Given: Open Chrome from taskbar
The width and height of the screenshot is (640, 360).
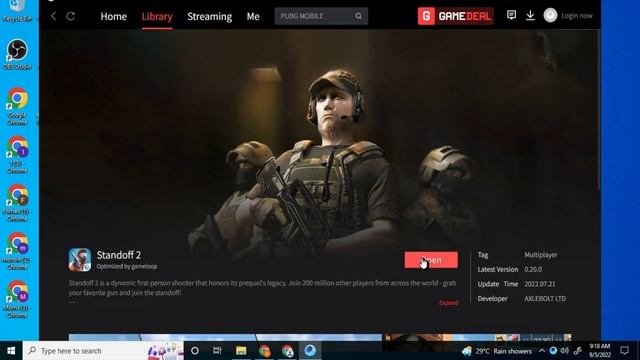Looking at the screenshot, I should 264,351.
